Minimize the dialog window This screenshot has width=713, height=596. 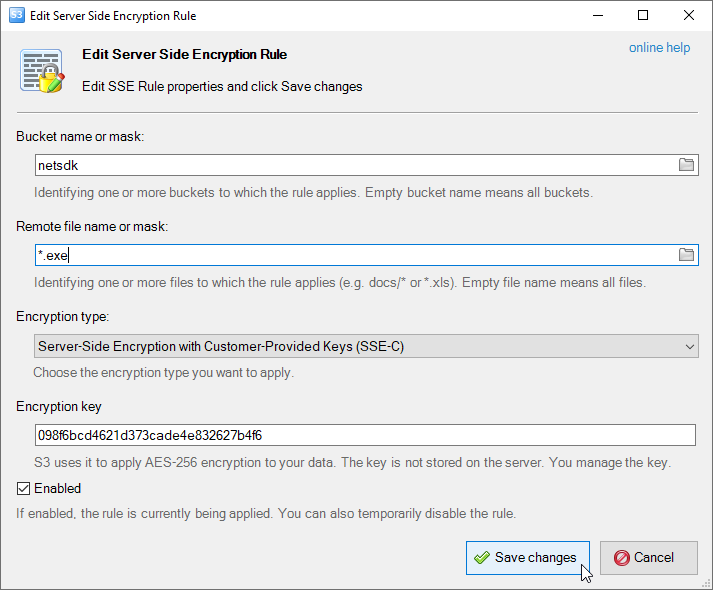pyautogui.click(x=598, y=15)
